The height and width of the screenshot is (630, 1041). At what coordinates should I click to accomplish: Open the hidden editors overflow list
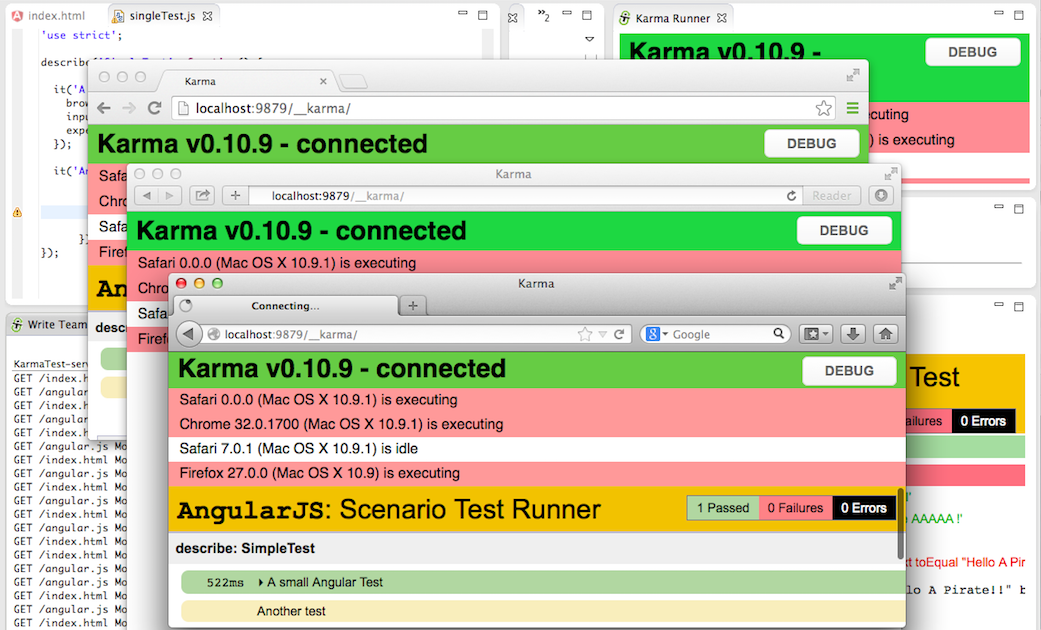click(544, 16)
